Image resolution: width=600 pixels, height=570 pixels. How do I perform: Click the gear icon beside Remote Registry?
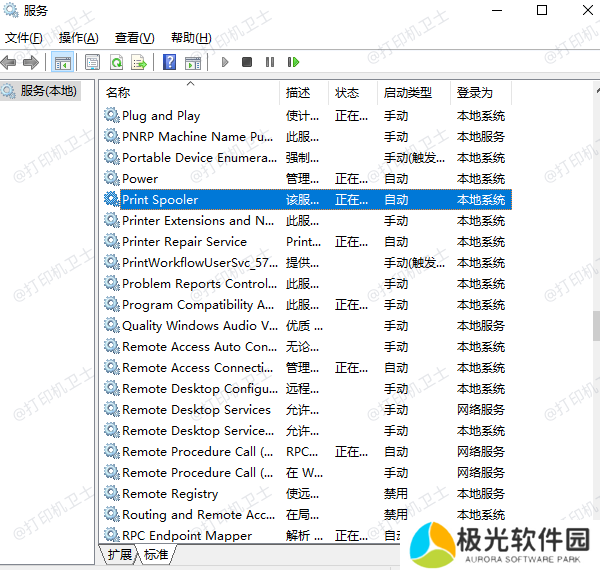point(112,493)
